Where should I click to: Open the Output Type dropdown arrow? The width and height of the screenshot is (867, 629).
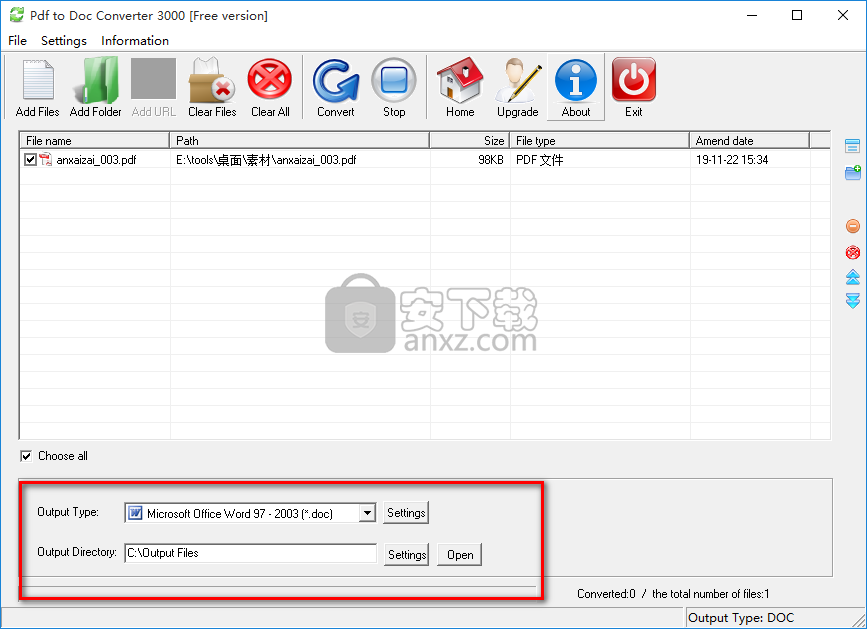(367, 513)
